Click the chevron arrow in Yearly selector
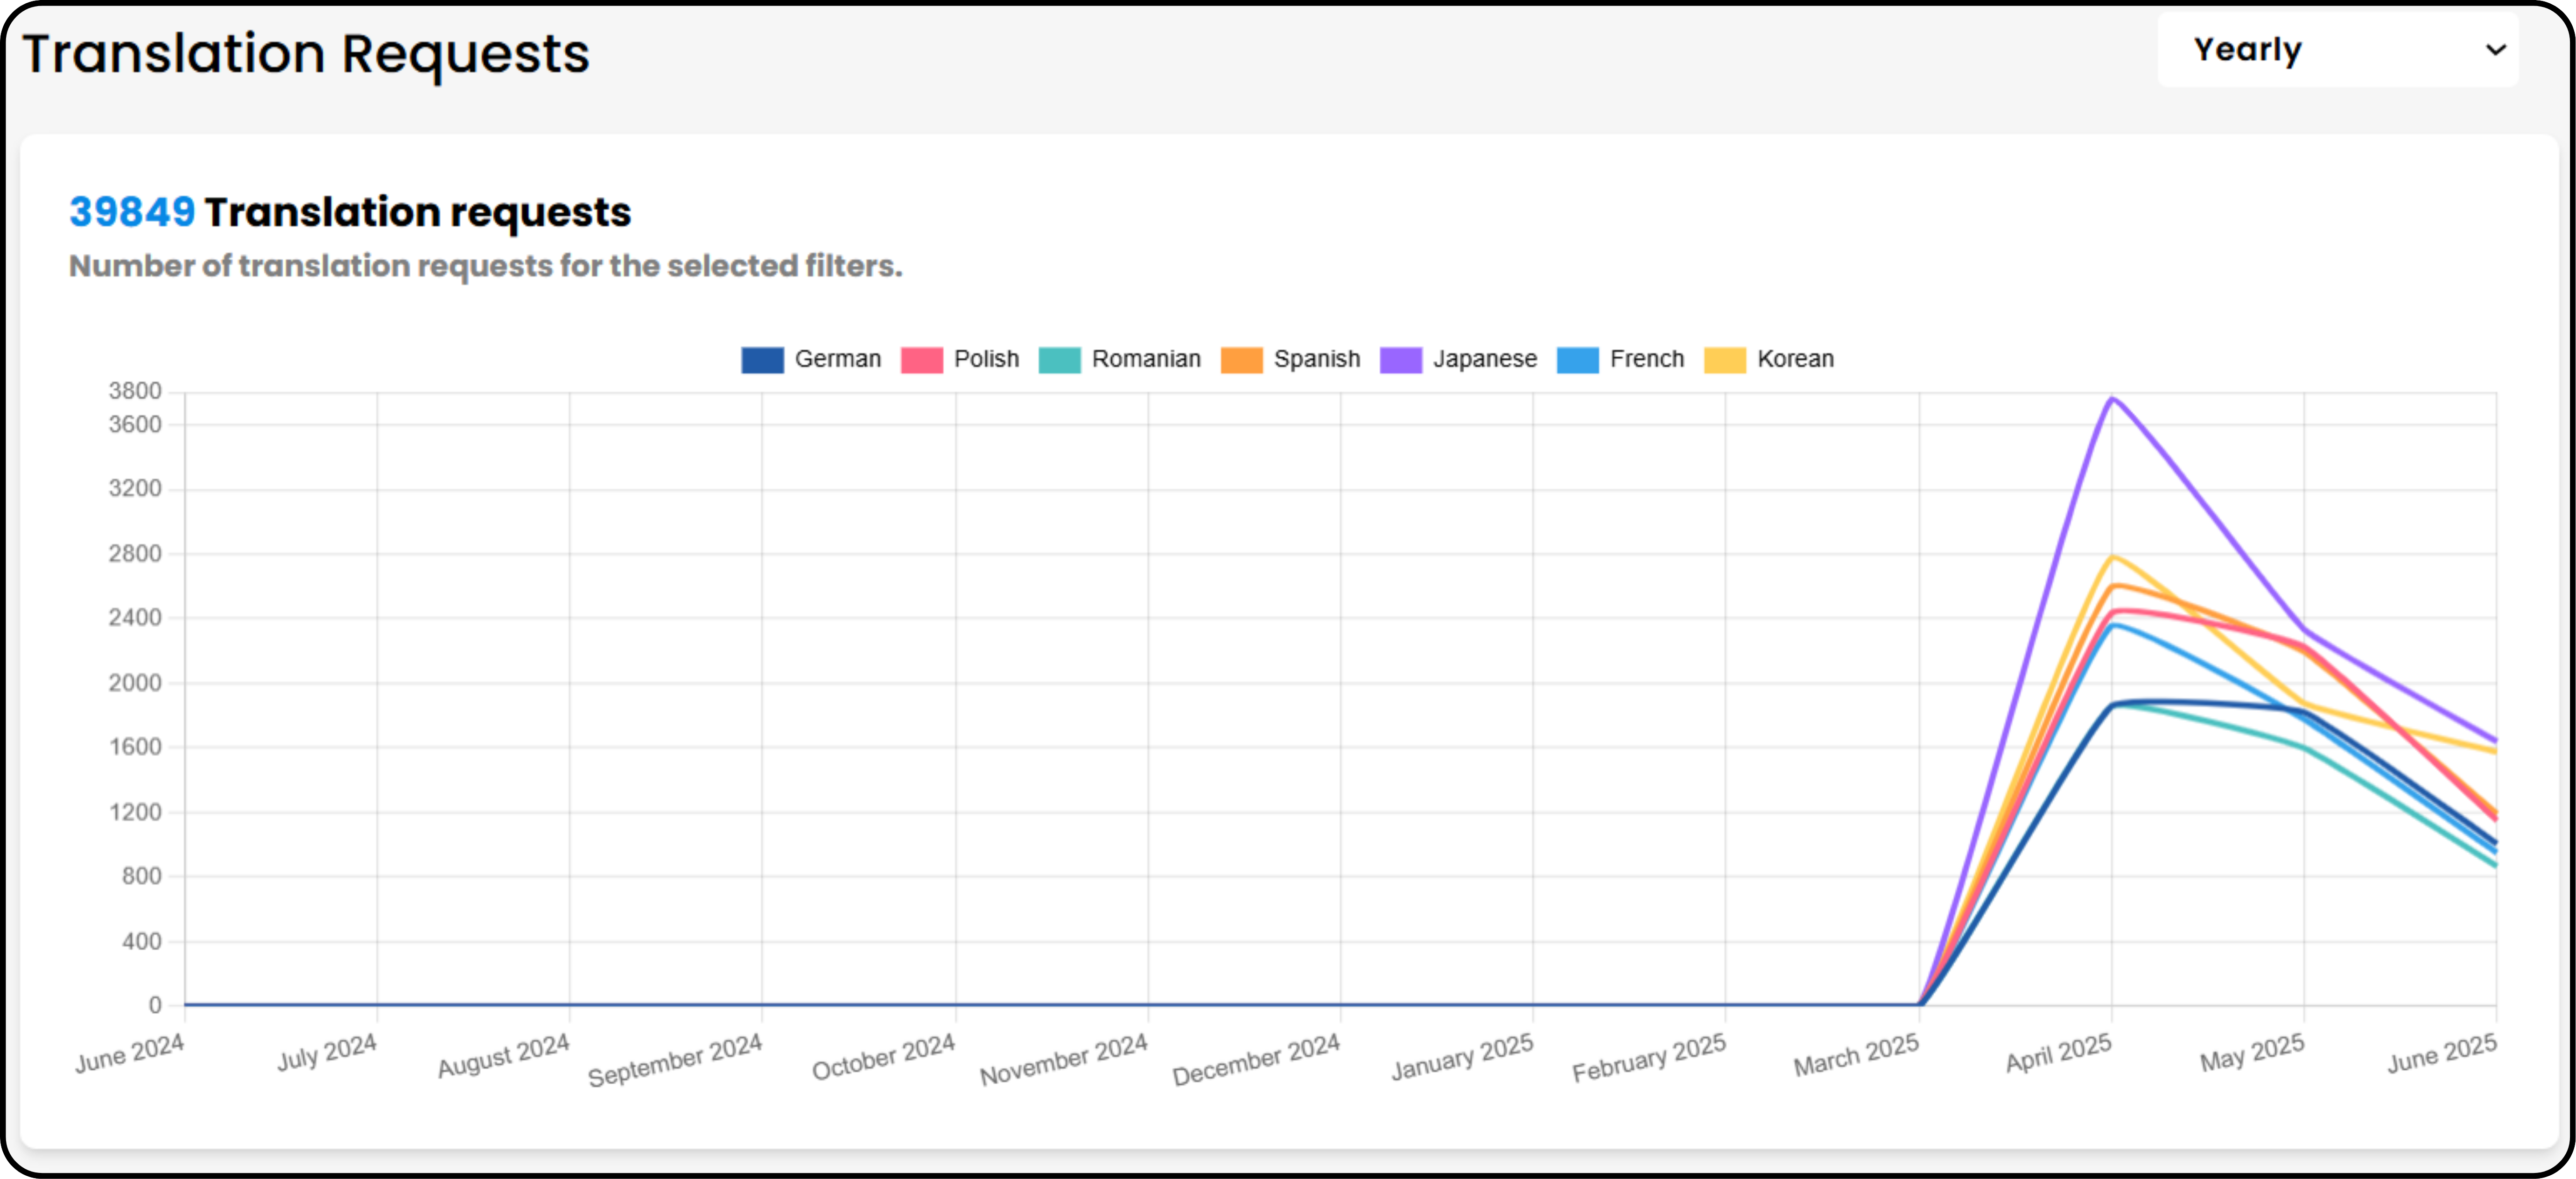The height and width of the screenshot is (1179, 2576). pos(2496,50)
